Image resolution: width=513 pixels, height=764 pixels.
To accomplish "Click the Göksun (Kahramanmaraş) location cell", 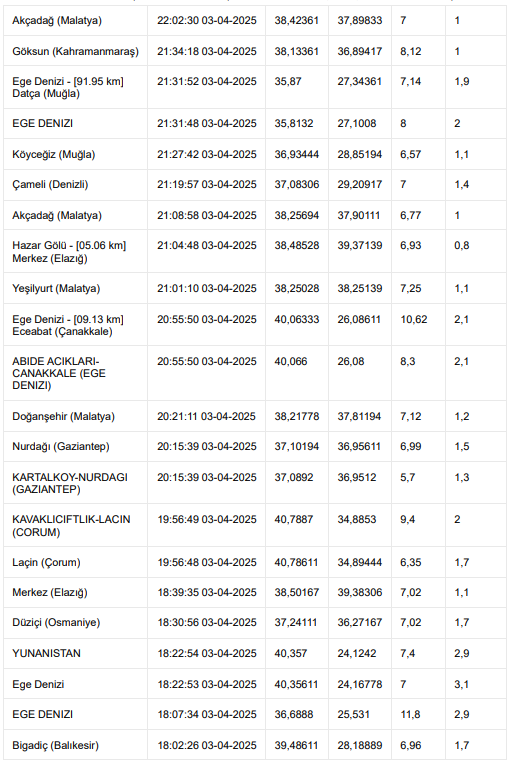I will tap(75, 51).
